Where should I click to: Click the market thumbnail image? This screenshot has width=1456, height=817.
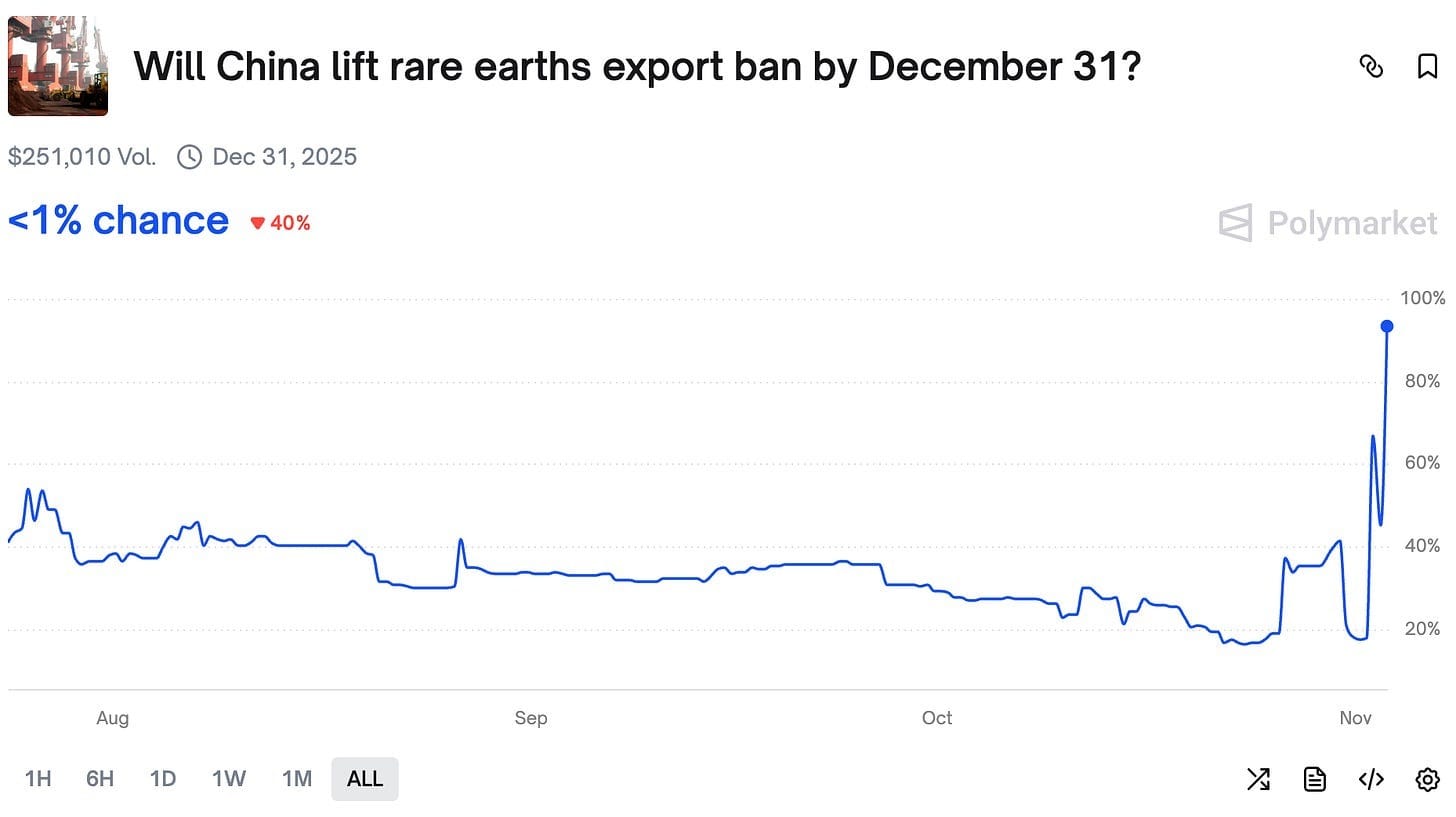tap(58, 66)
